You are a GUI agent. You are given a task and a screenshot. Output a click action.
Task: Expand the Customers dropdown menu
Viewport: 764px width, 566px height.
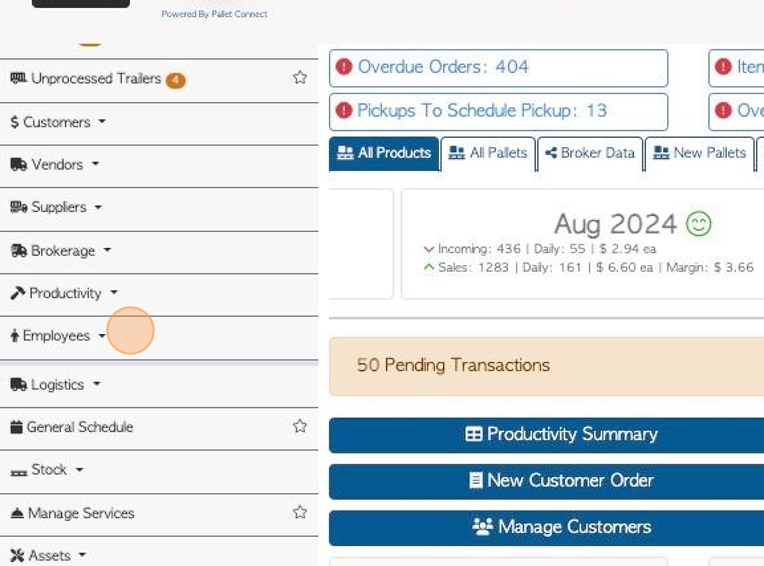(58, 122)
